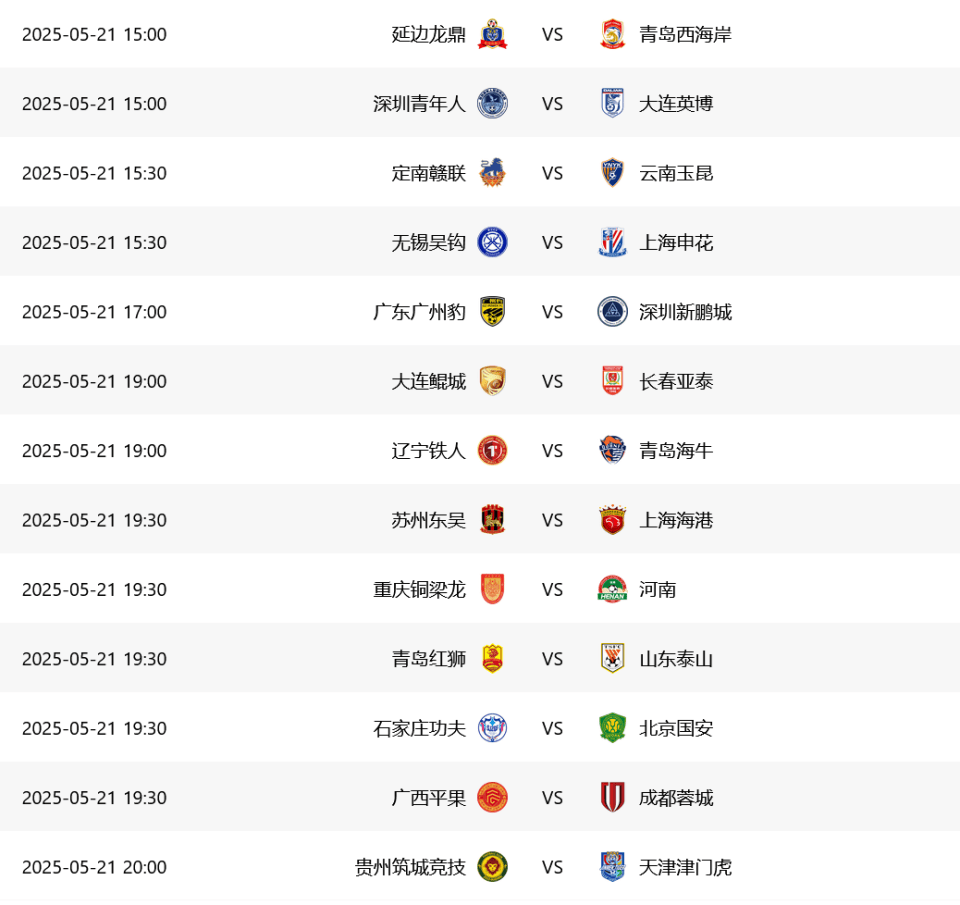Select the 山东泰山 team badge
This screenshot has height=905, width=960.
point(612,659)
